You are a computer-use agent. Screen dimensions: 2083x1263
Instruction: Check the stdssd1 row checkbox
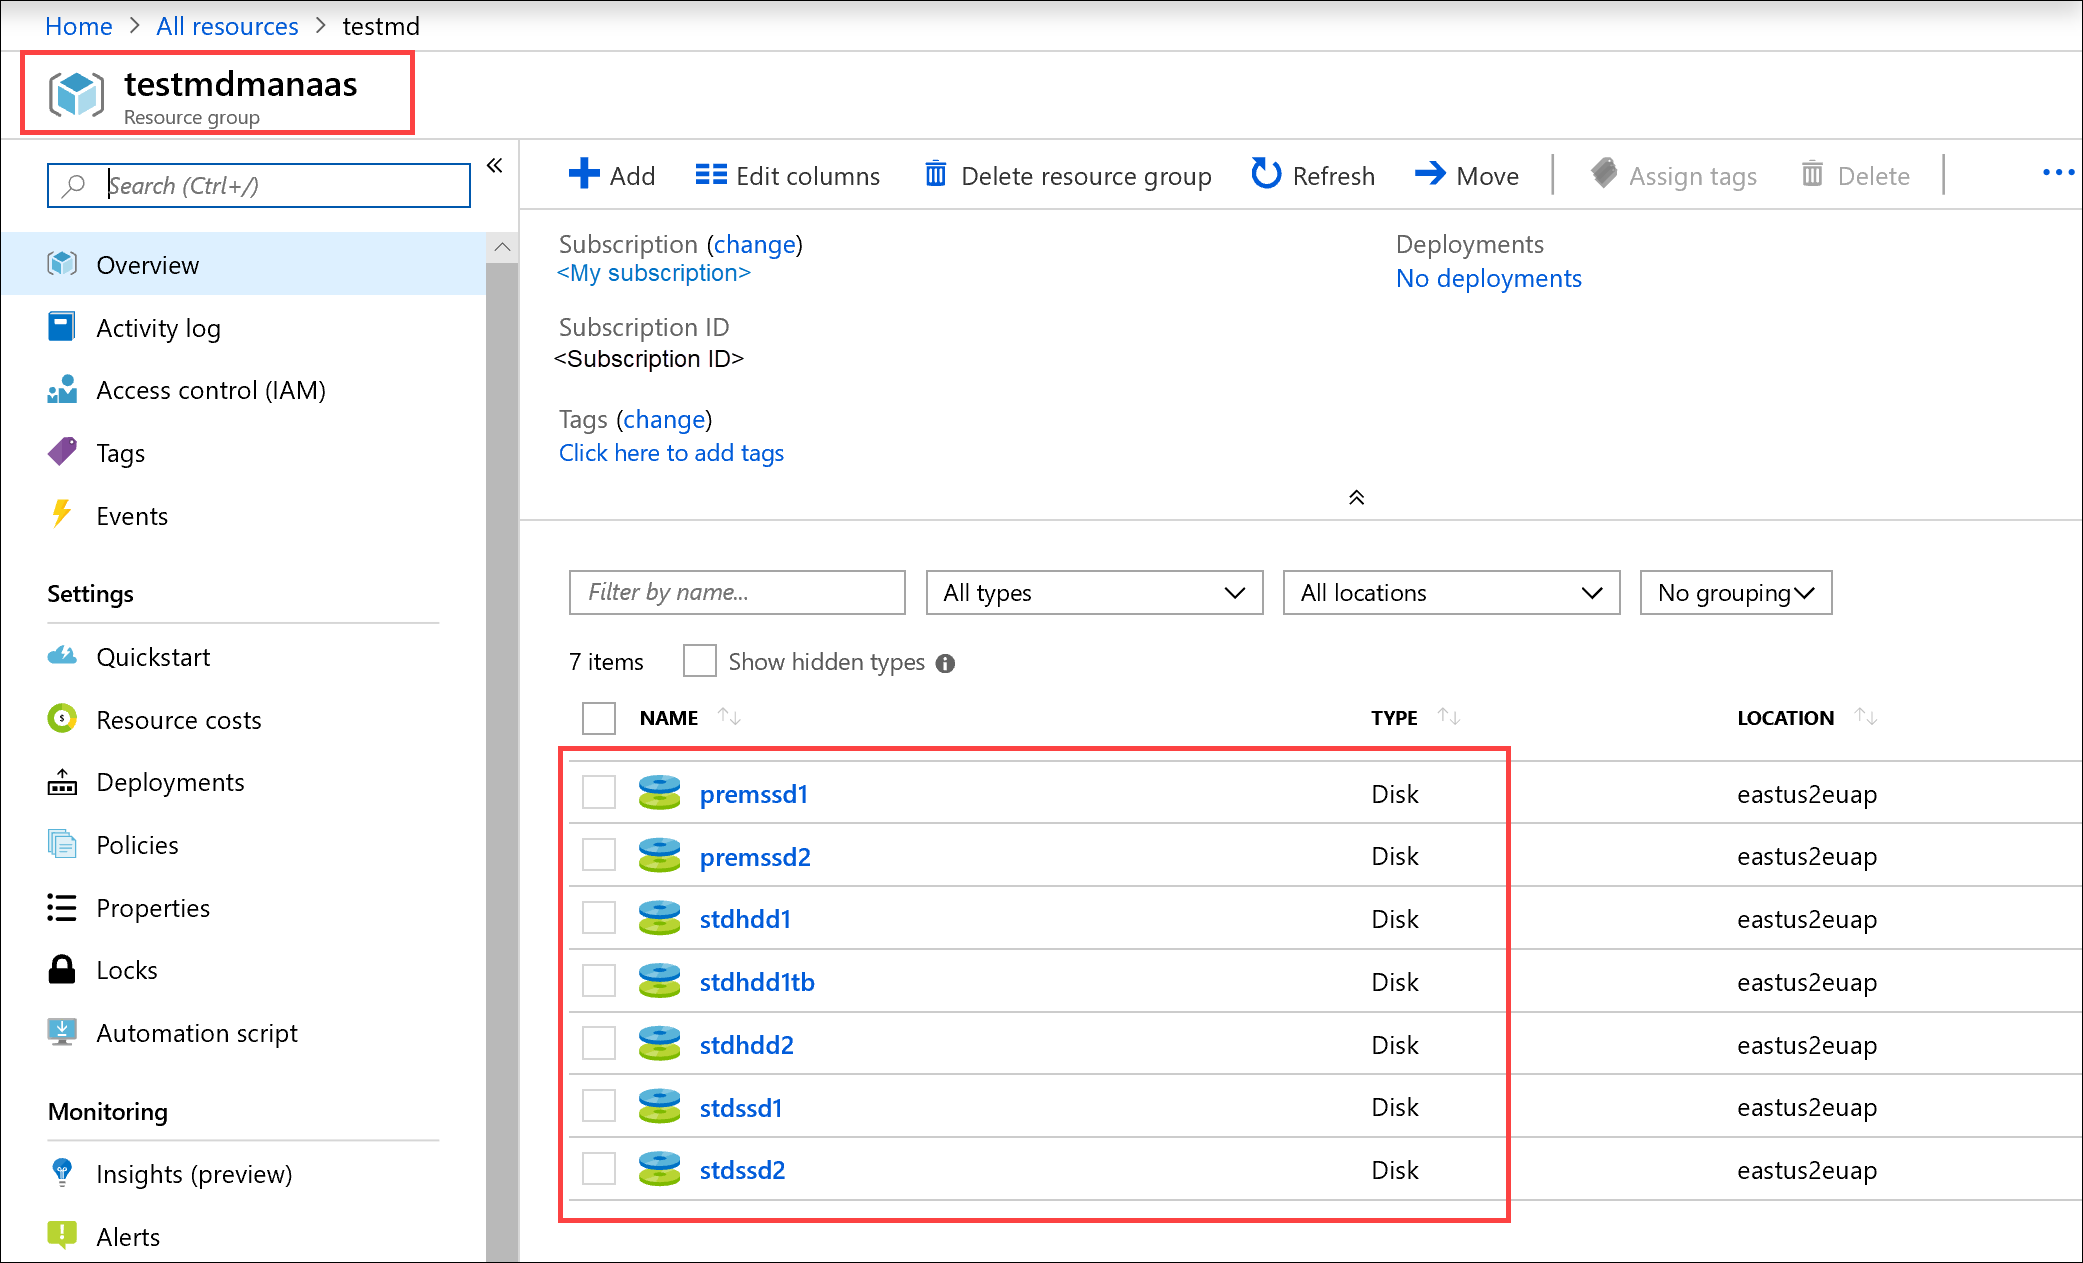pyautogui.click(x=599, y=1106)
